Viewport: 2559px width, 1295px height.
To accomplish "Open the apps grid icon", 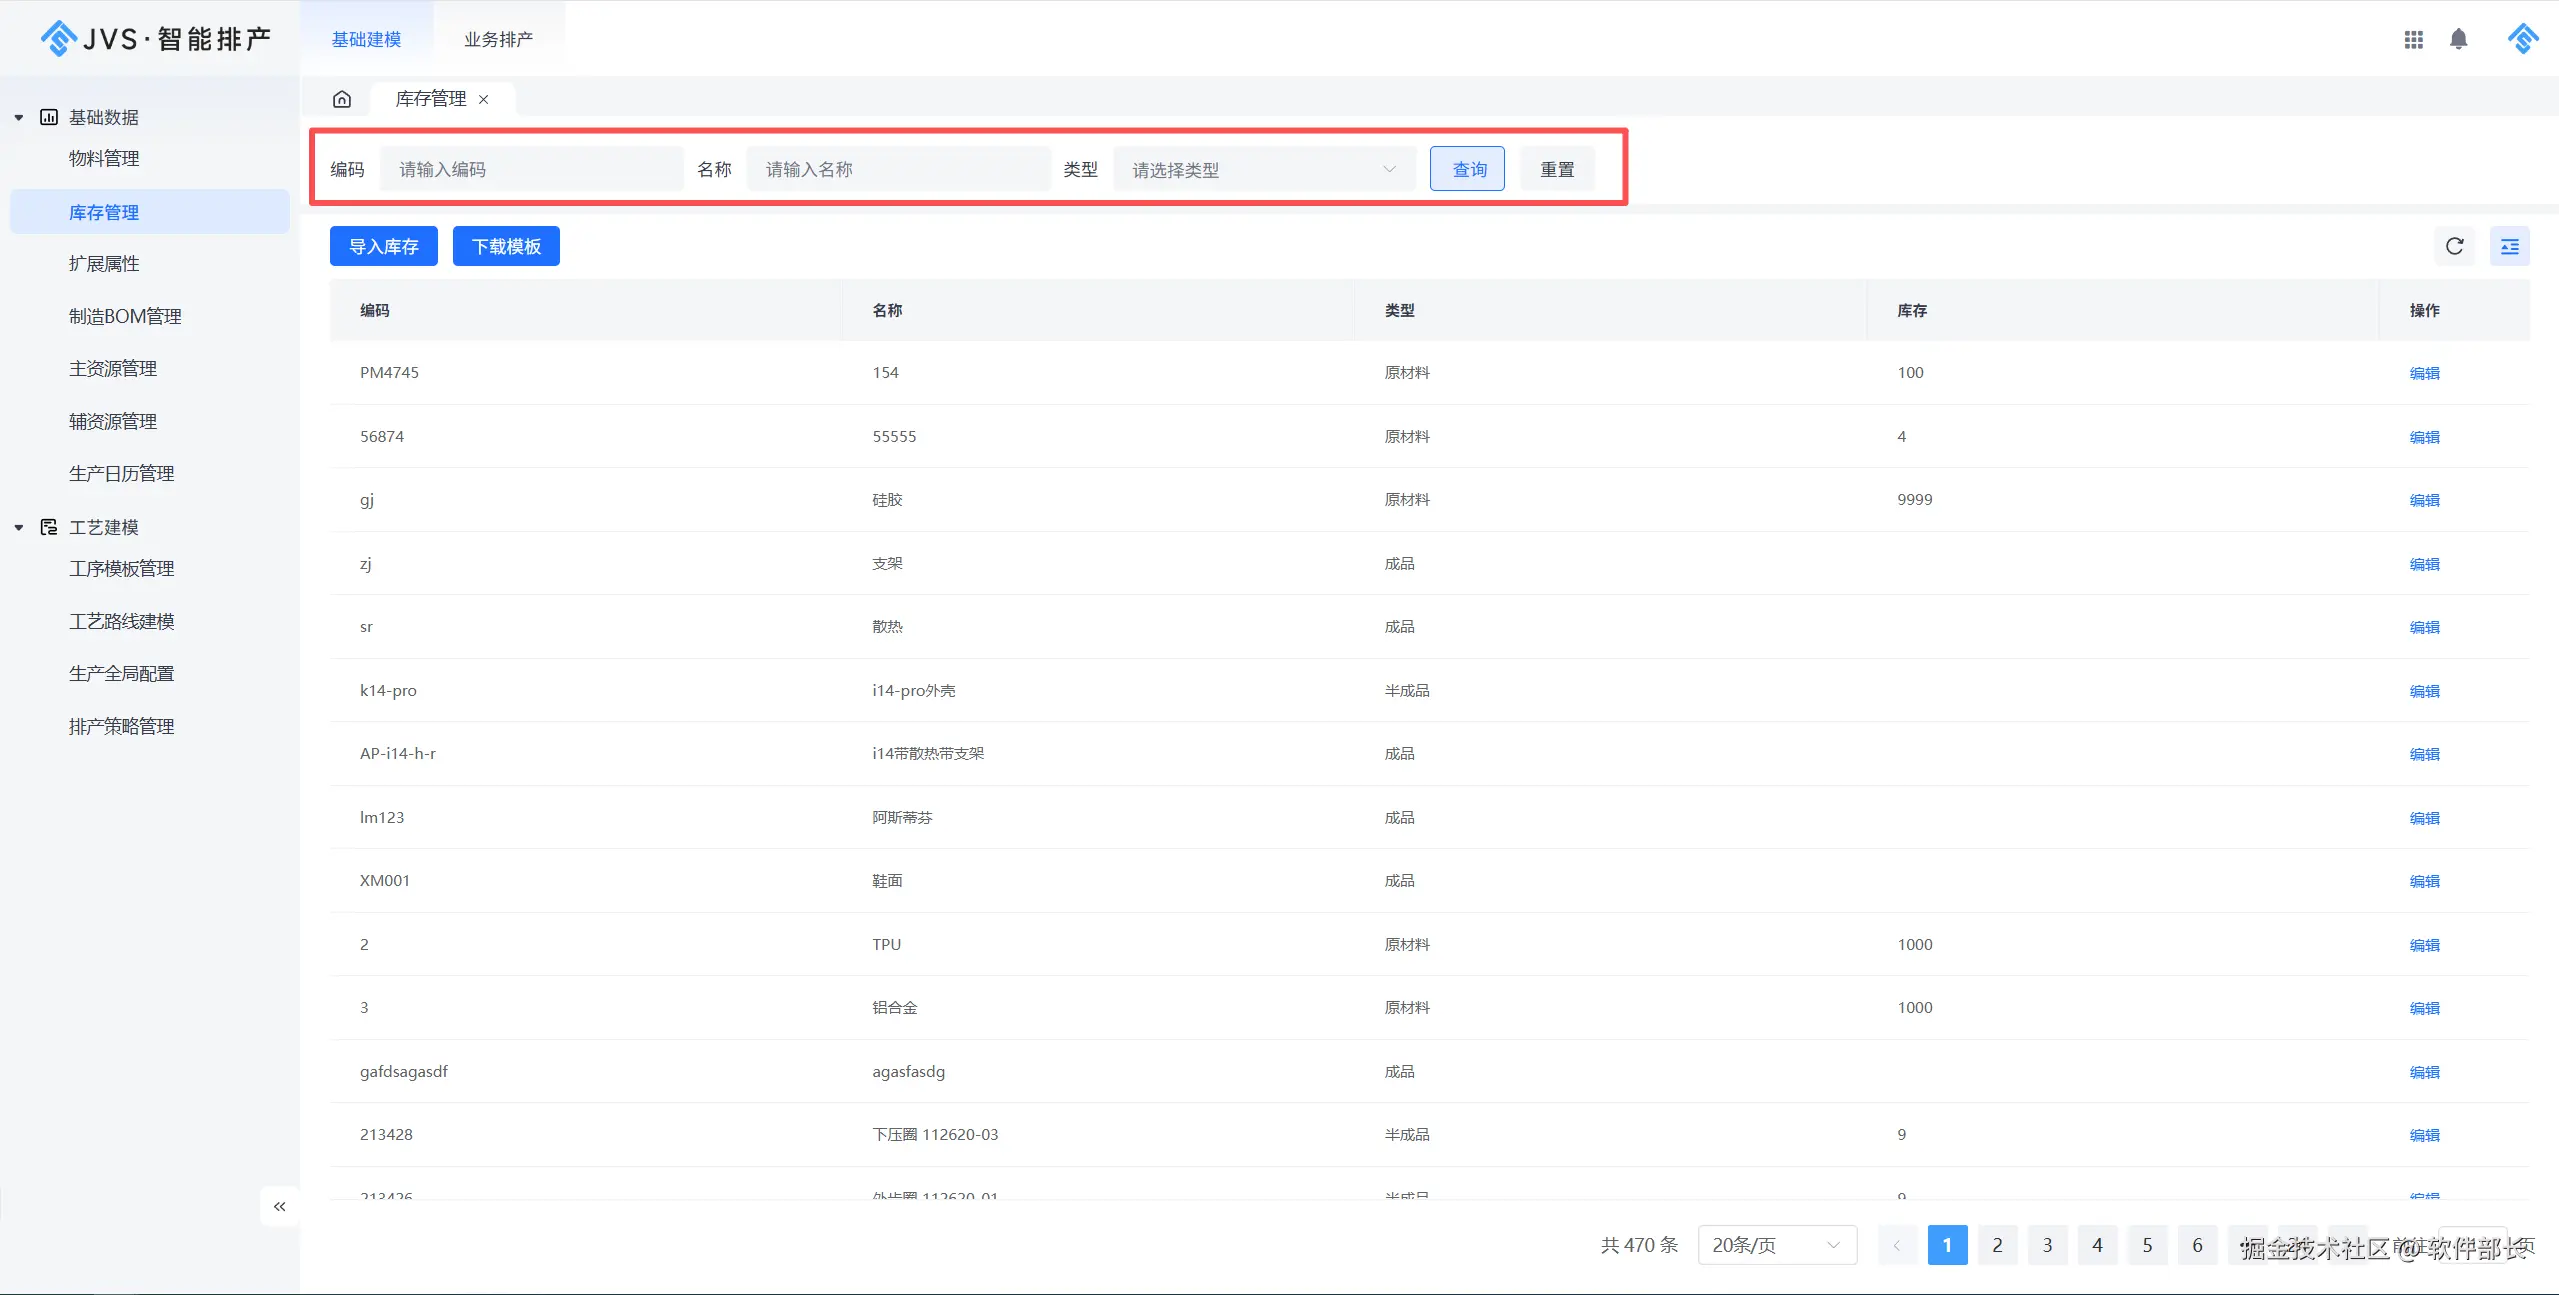I will click(x=2413, y=39).
